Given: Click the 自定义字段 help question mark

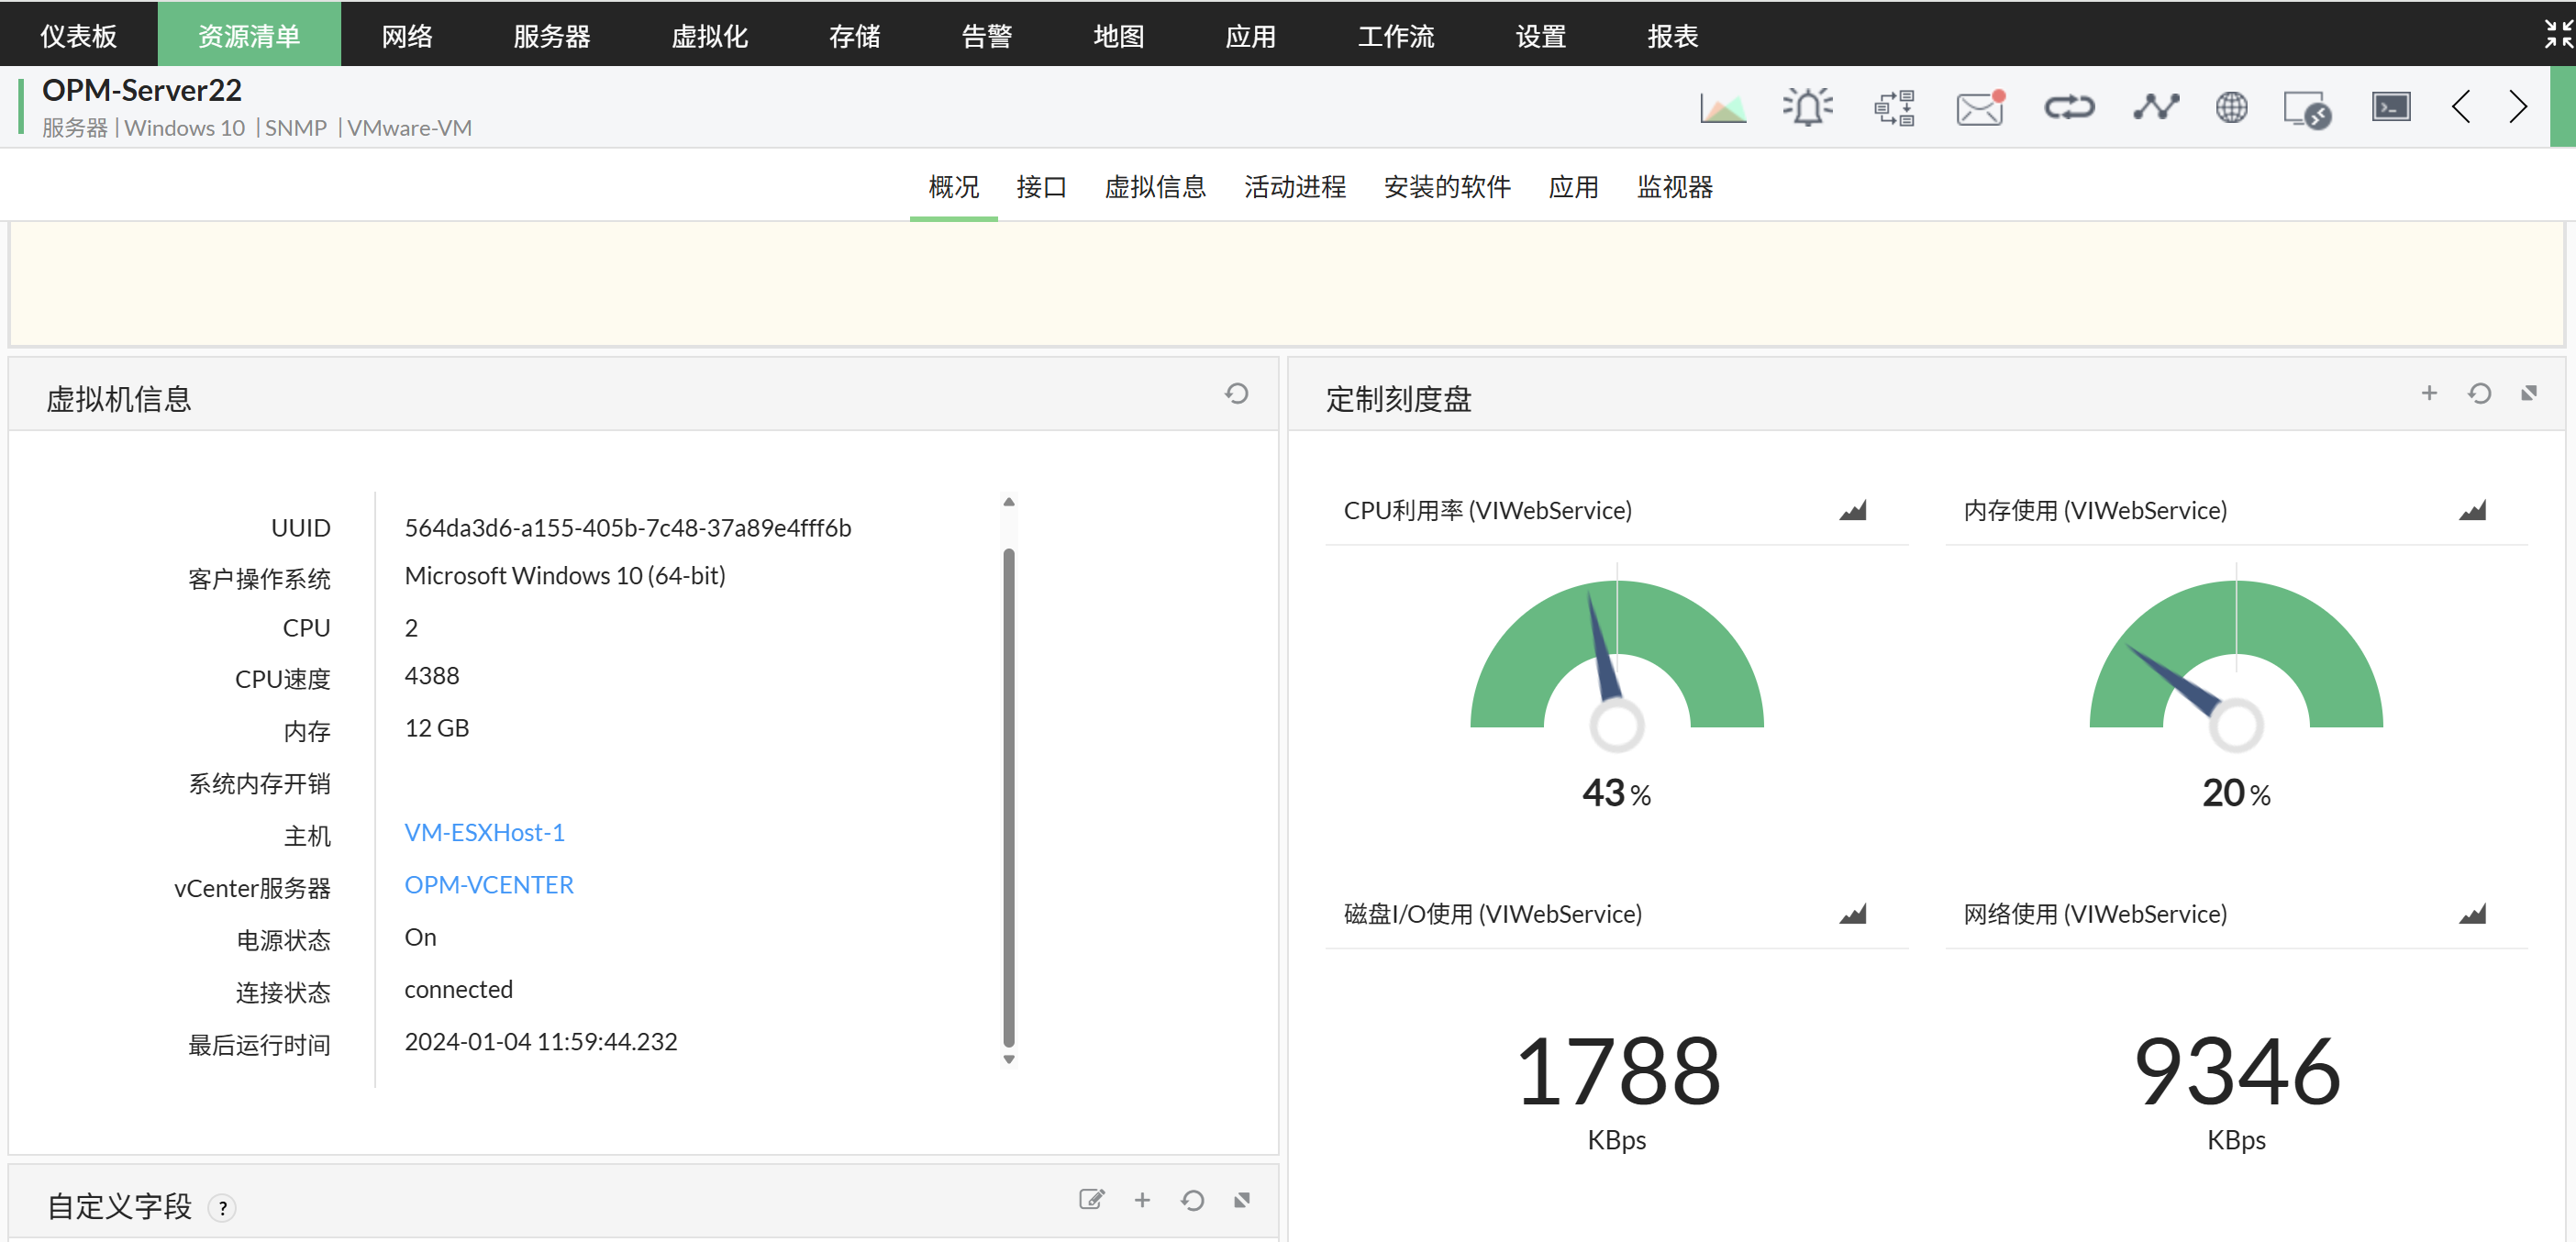Looking at the screenshot, I should [222, 1208].
